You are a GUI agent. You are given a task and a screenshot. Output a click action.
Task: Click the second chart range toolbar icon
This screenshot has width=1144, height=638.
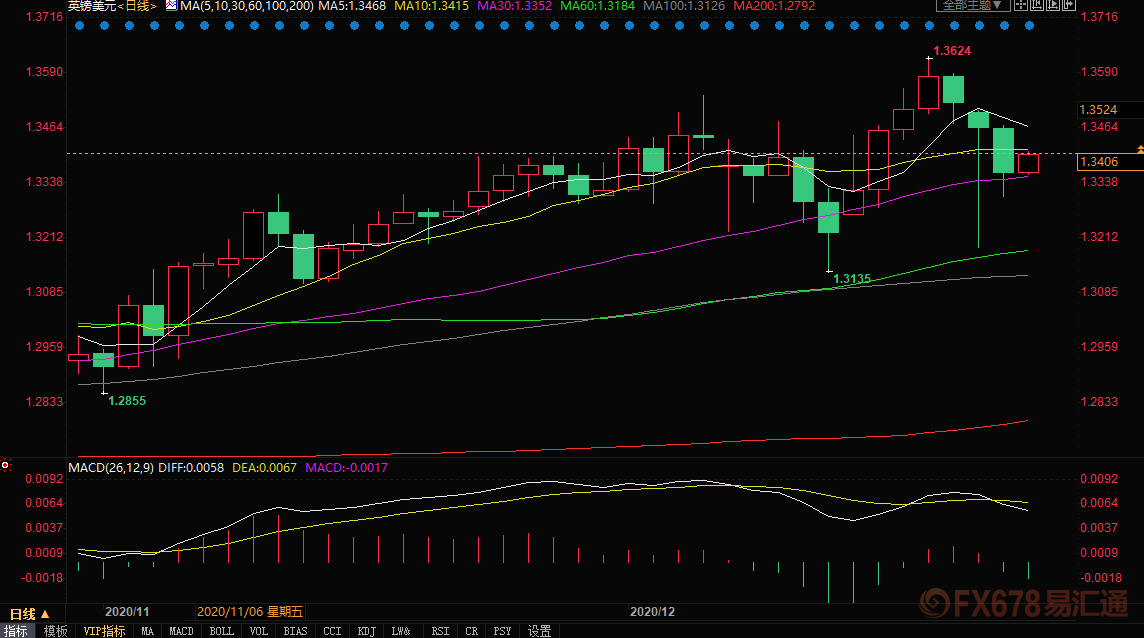[x=1037, y=5]
